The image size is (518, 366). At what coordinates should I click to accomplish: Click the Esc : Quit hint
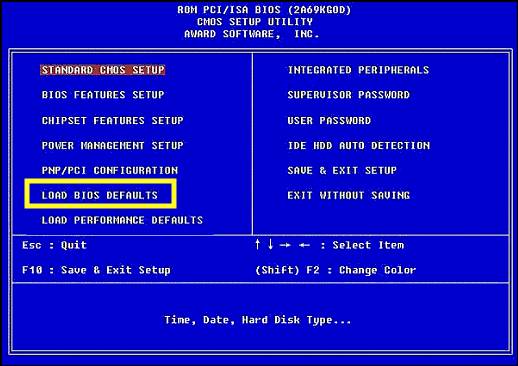[x=54, y=245]
